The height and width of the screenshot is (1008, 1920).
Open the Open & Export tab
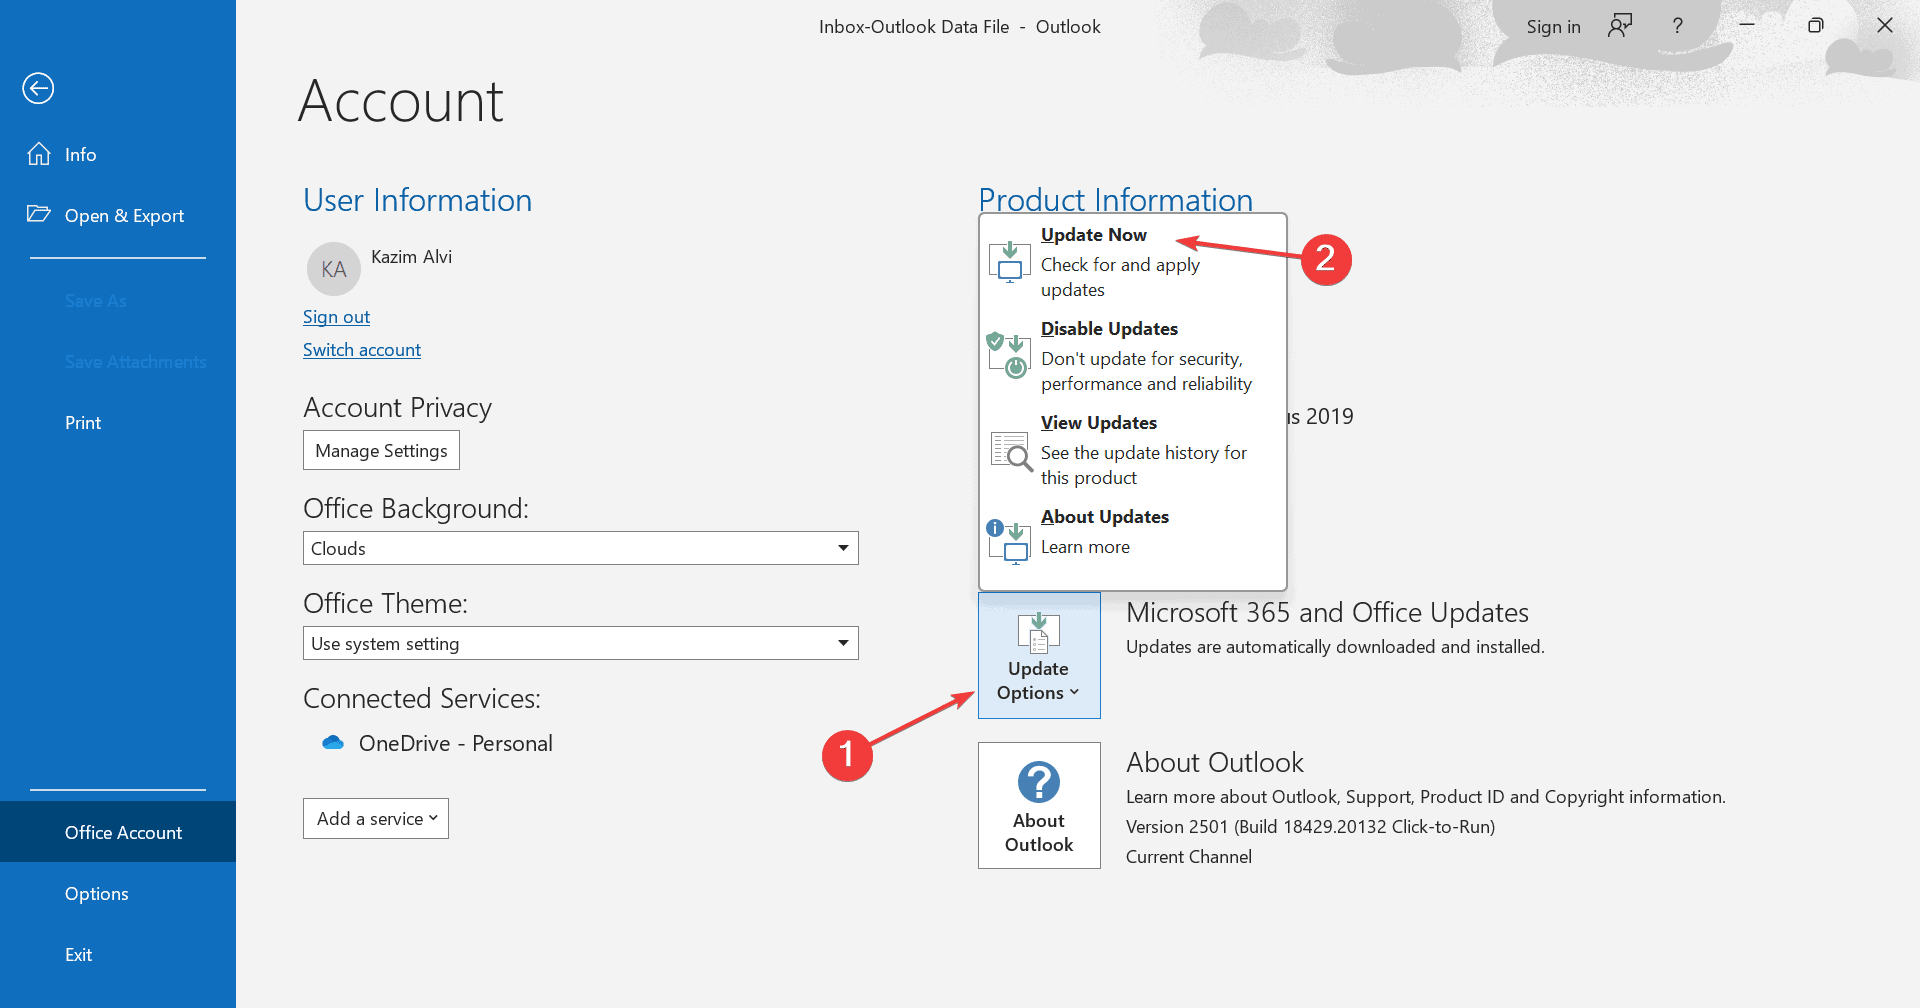pyautogui.click(x=118, y=215)
